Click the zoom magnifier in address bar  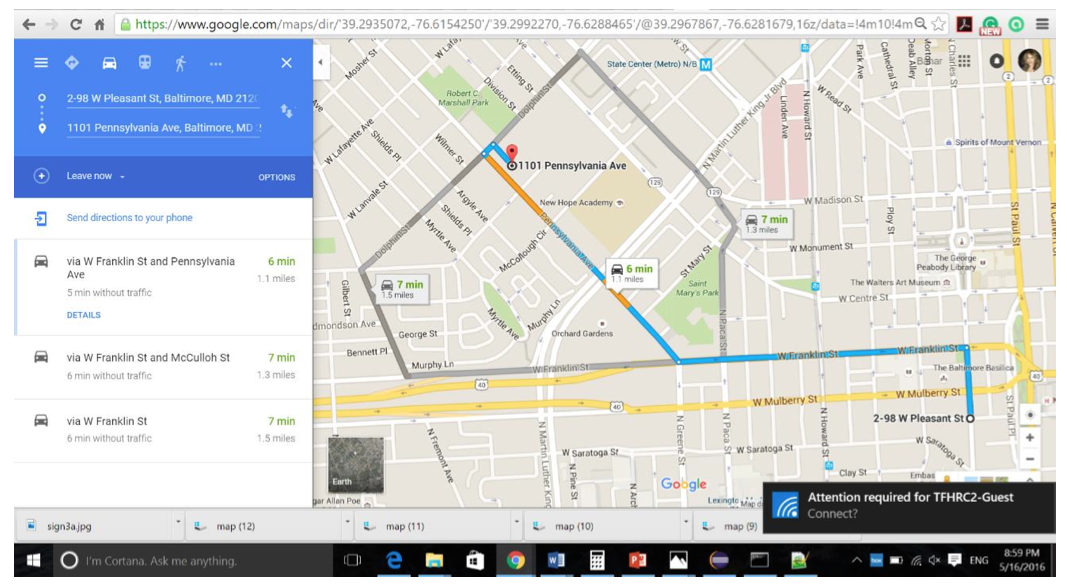pos(921,24)
